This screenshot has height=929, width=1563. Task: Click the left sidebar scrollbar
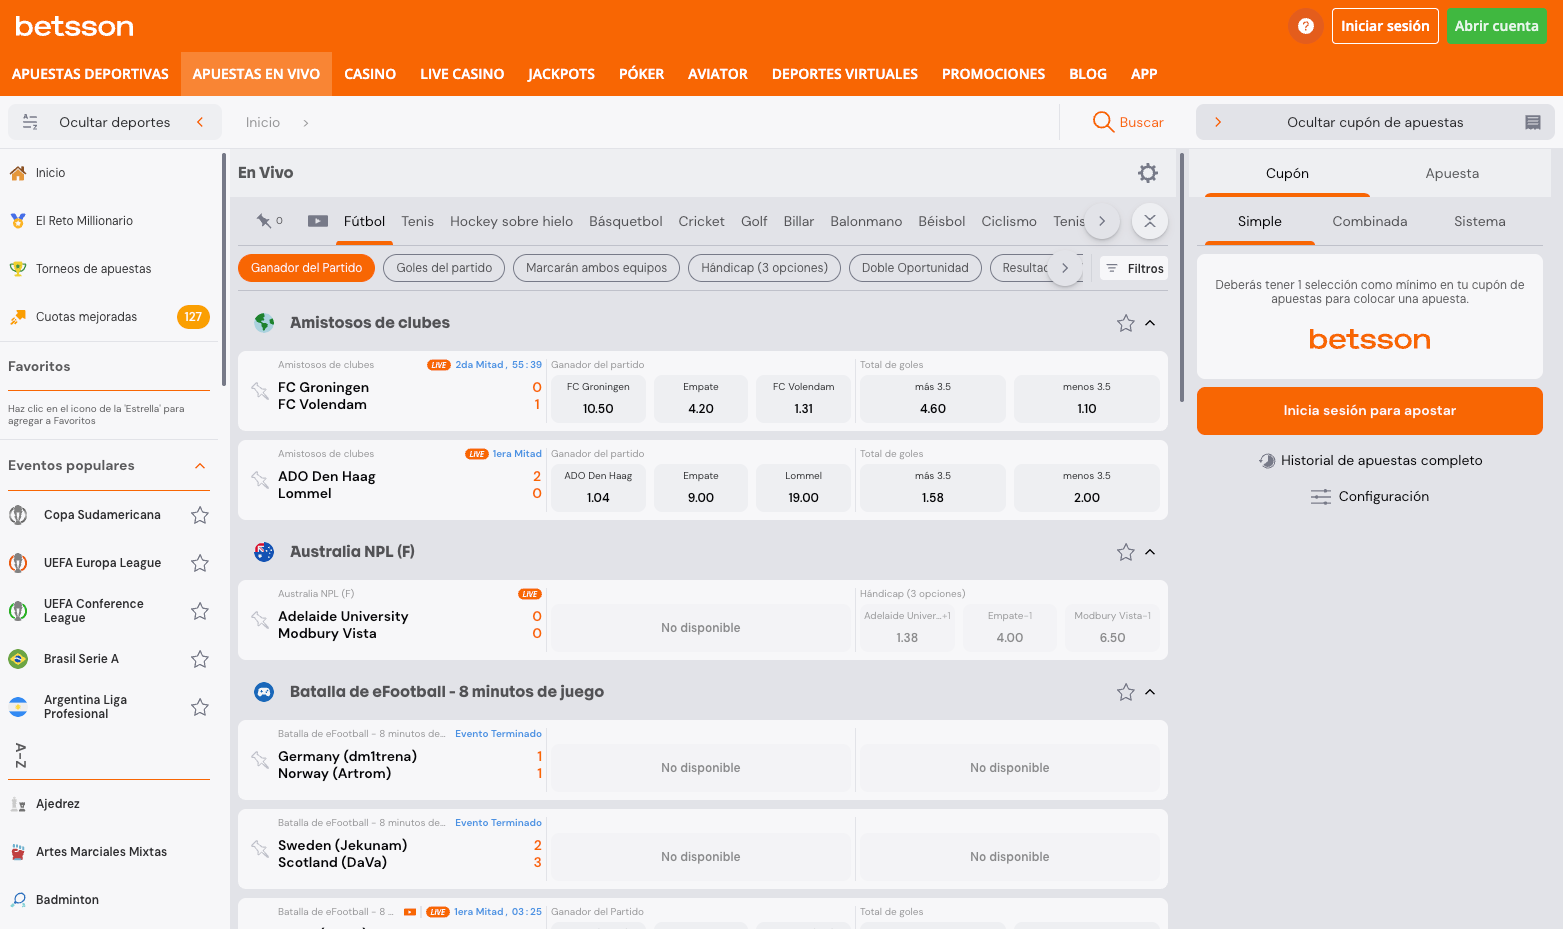(224, 270)
